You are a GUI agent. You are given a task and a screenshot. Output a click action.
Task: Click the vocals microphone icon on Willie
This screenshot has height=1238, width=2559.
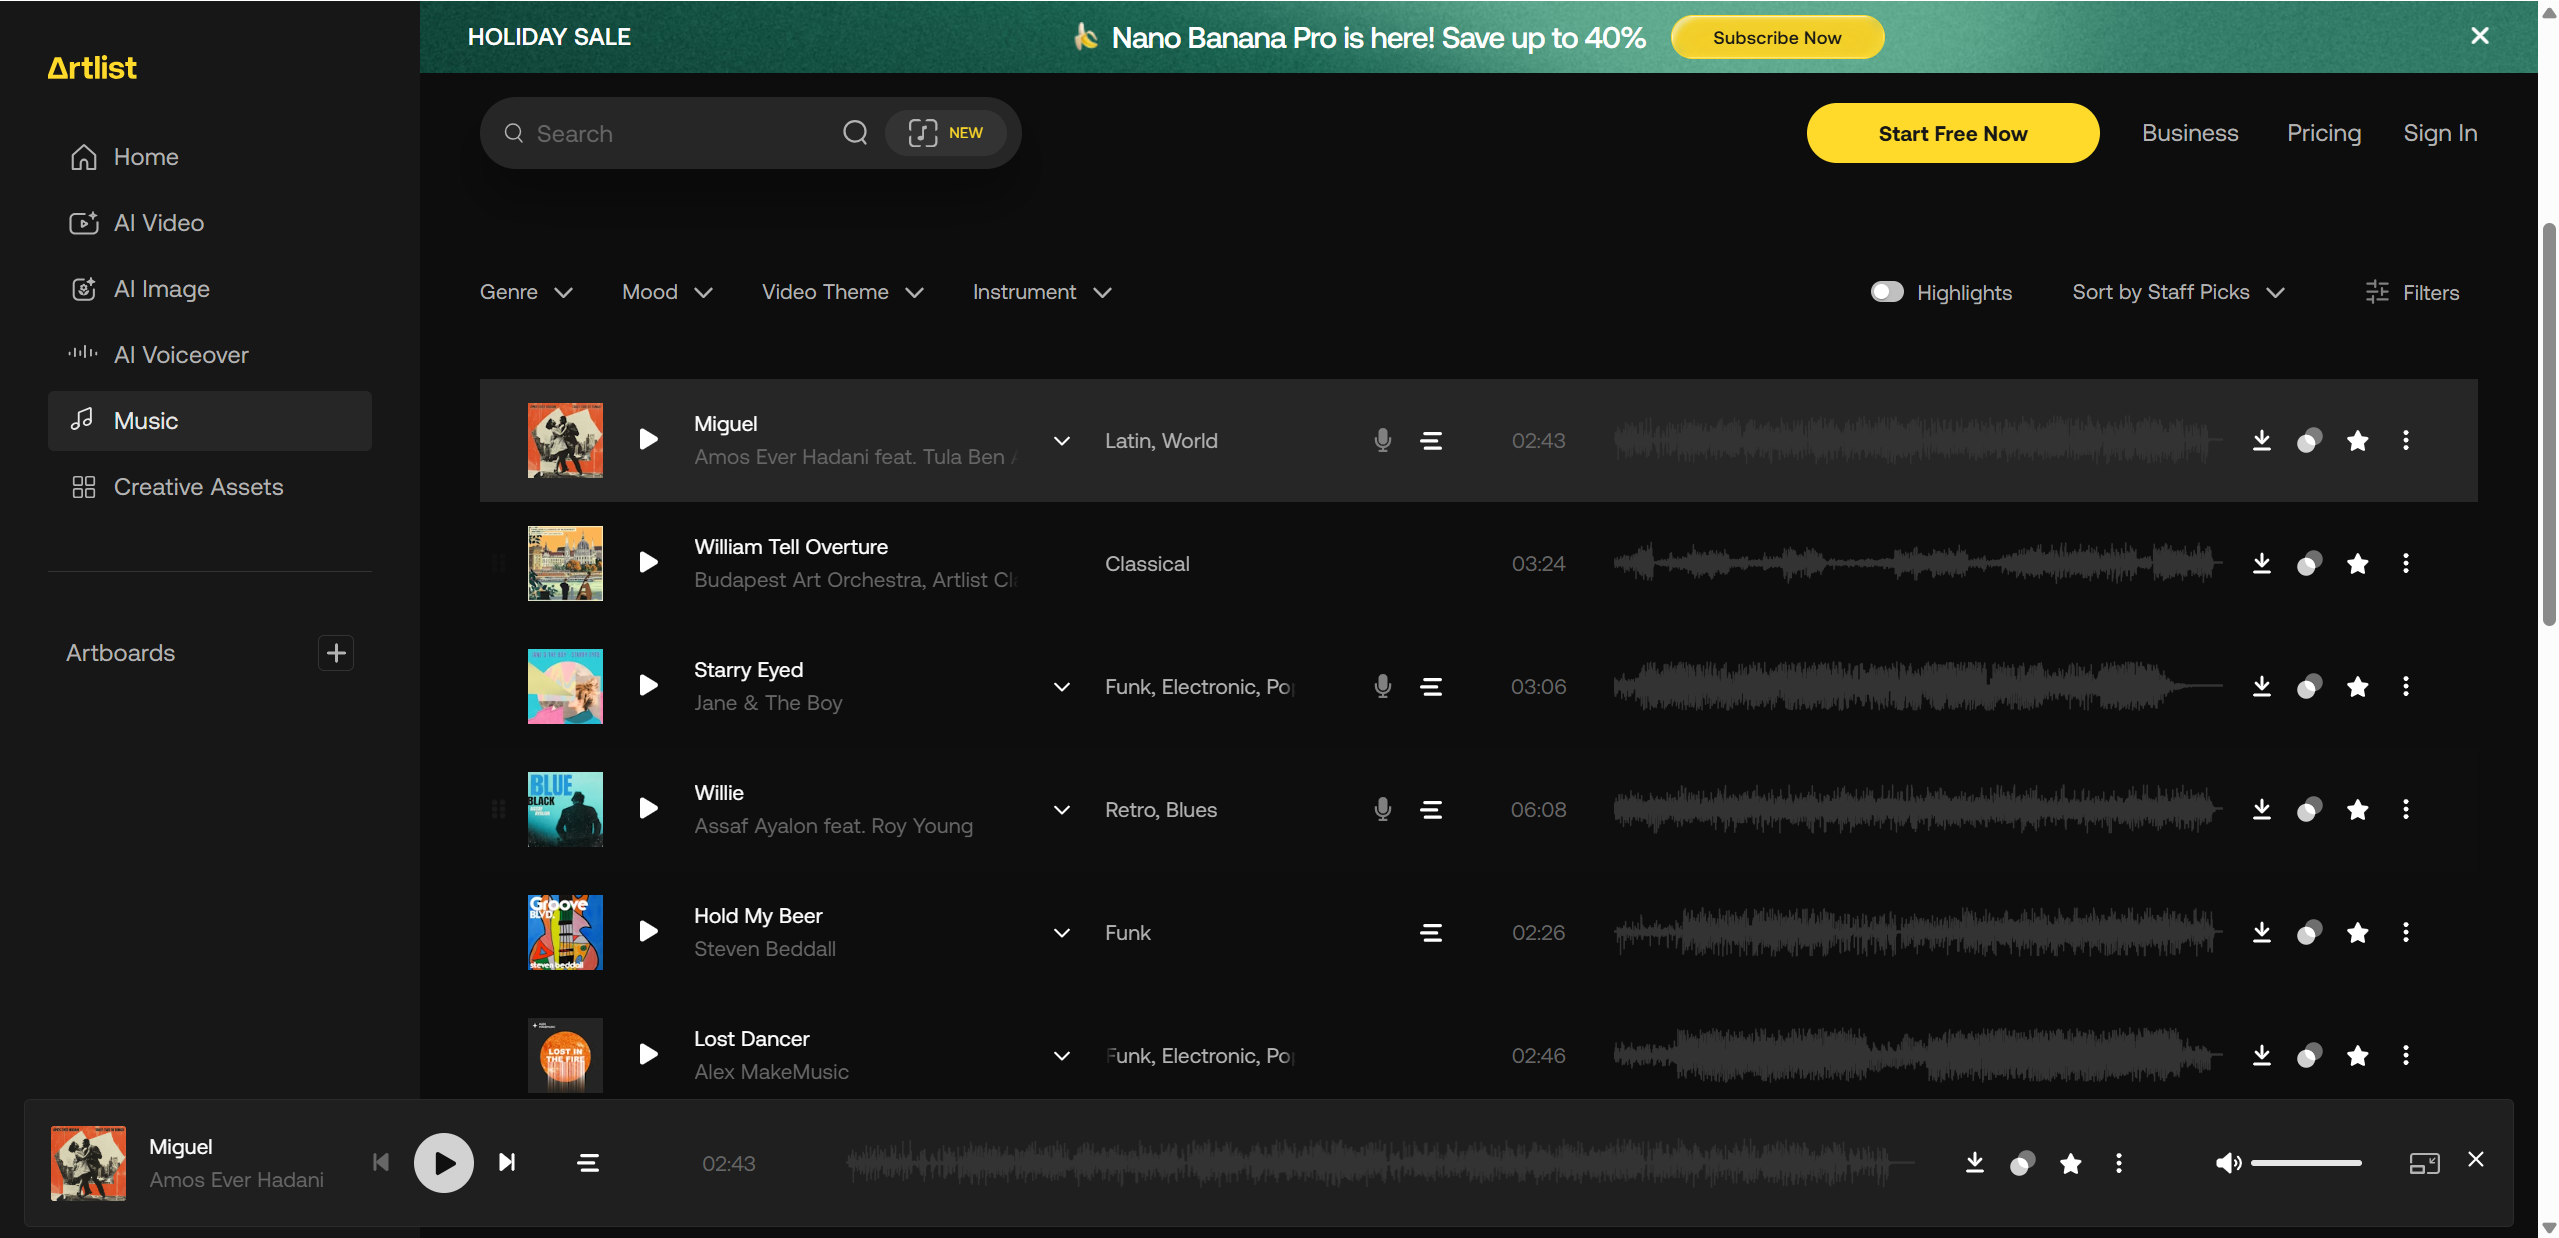[1382, 809]
